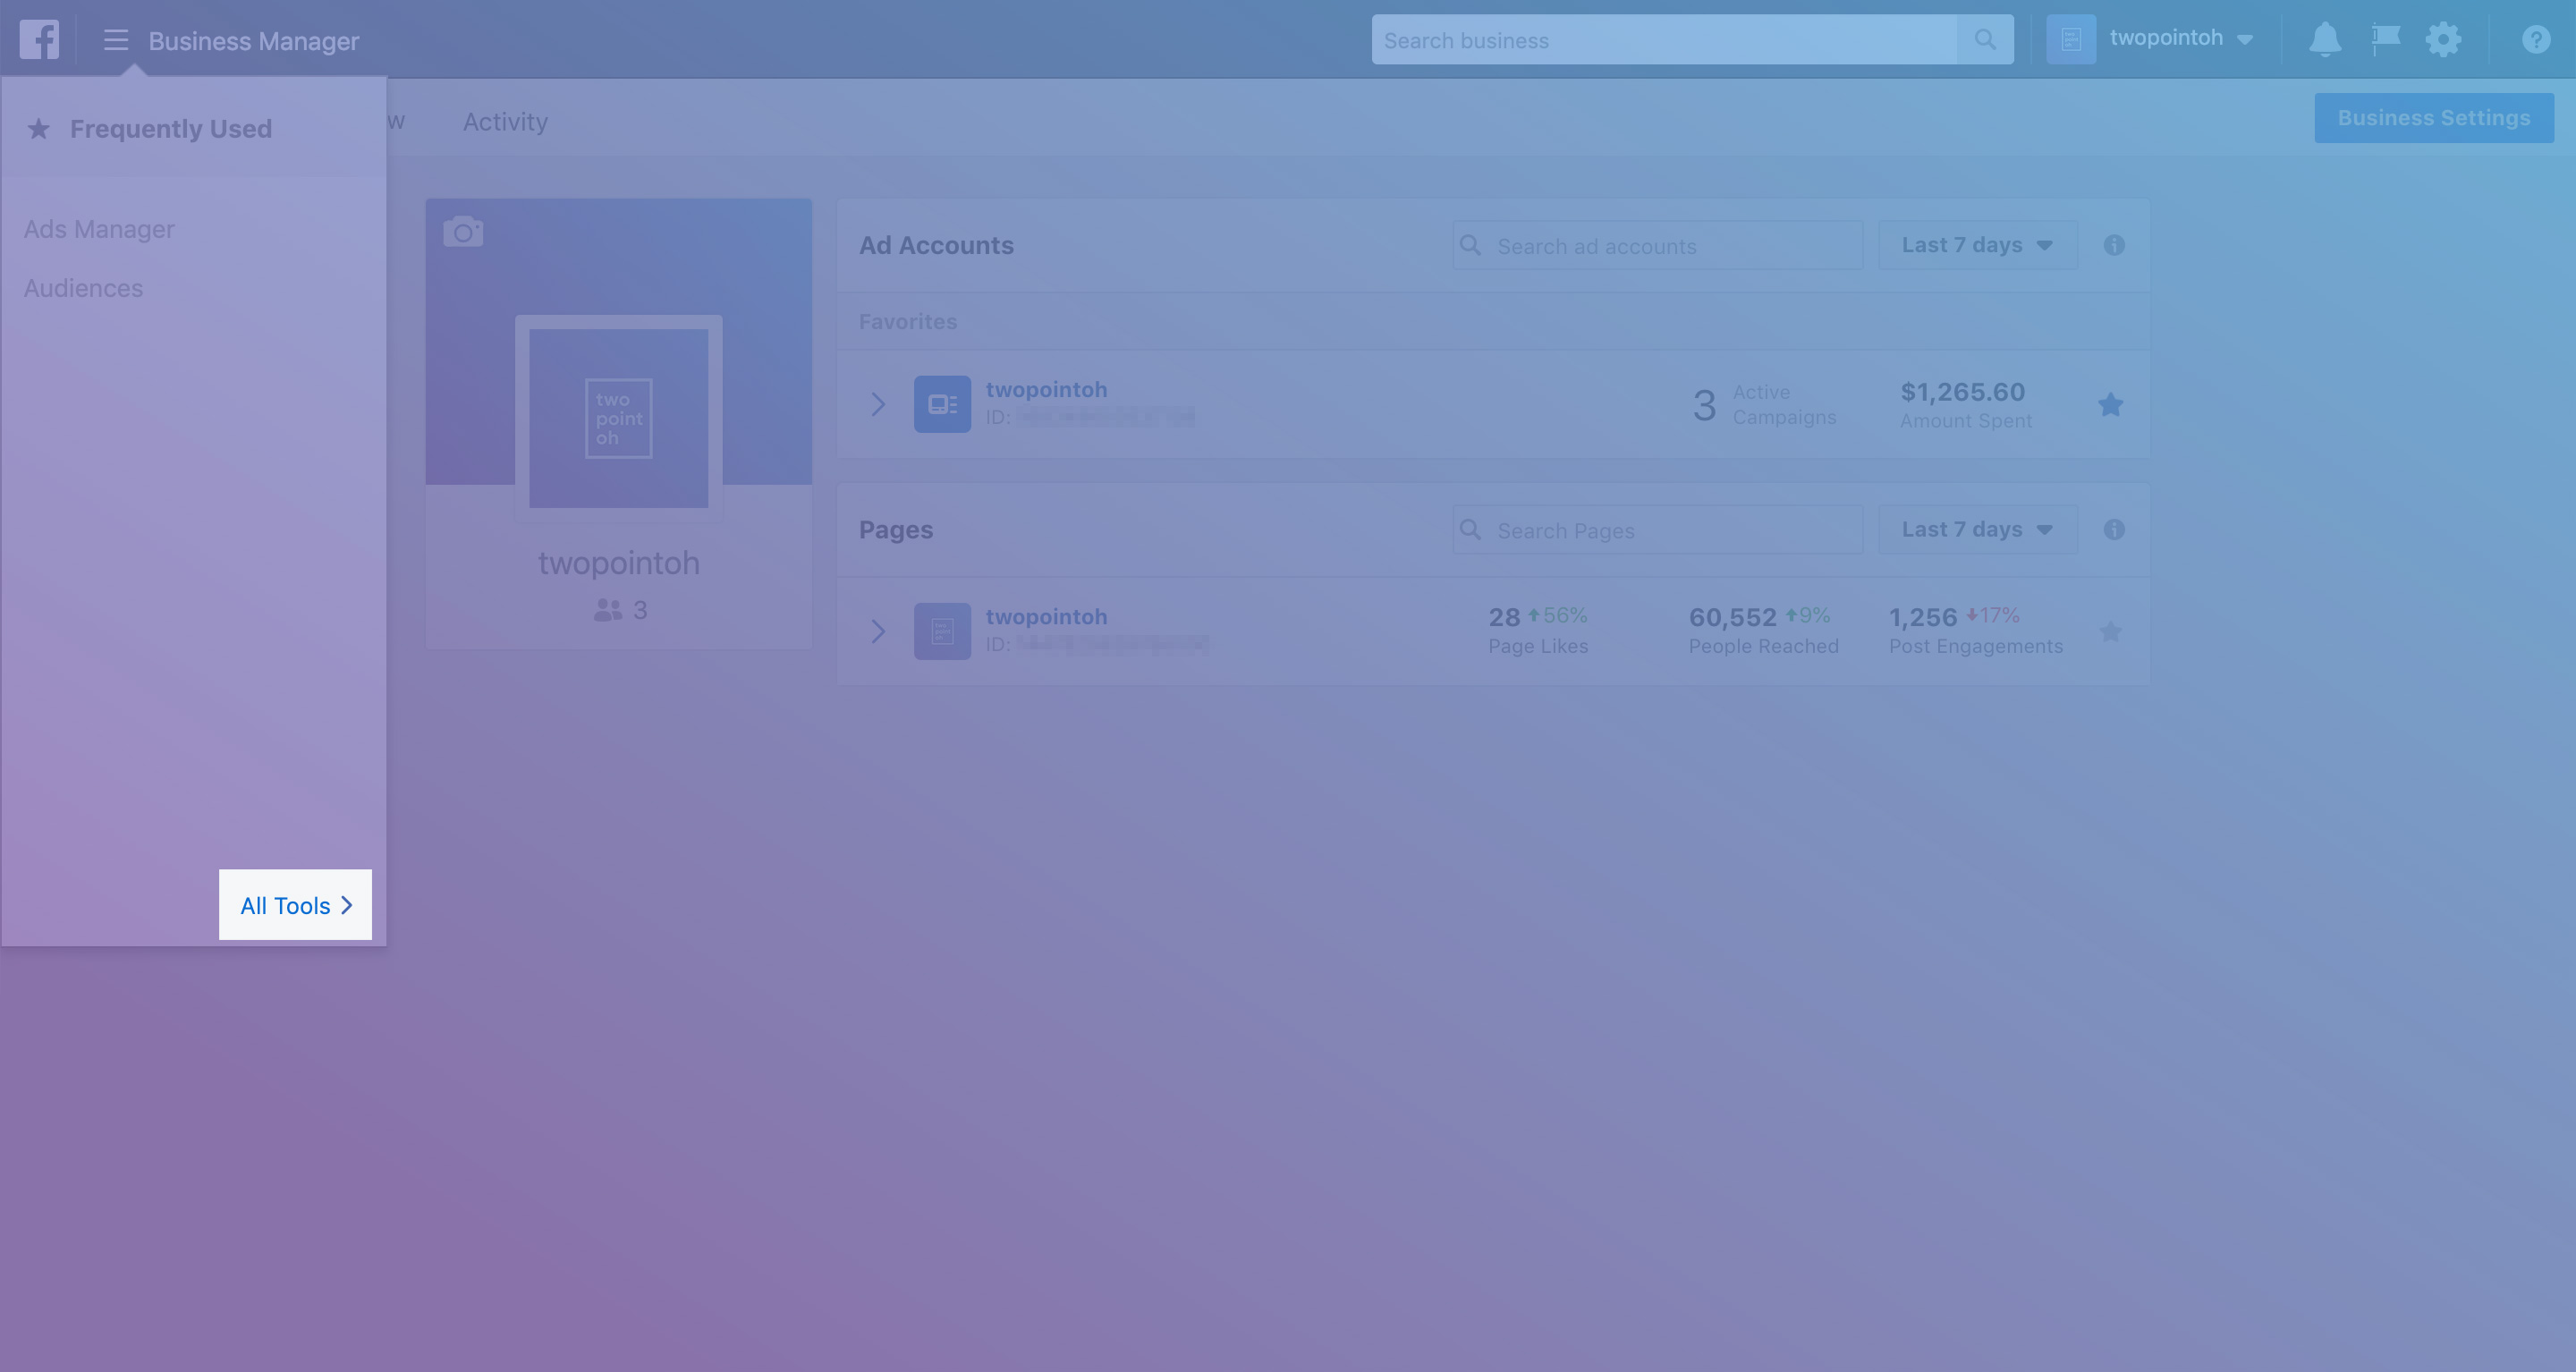Screen dimensions: 2576x1372
Task: Open the notifications bell icon
Action: (x=2324, y=40)
